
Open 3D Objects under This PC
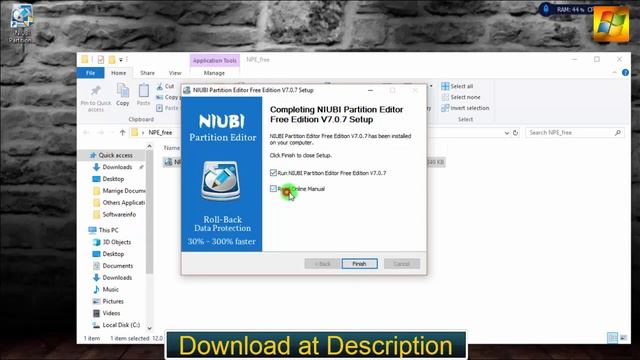(x=112, y=242)
